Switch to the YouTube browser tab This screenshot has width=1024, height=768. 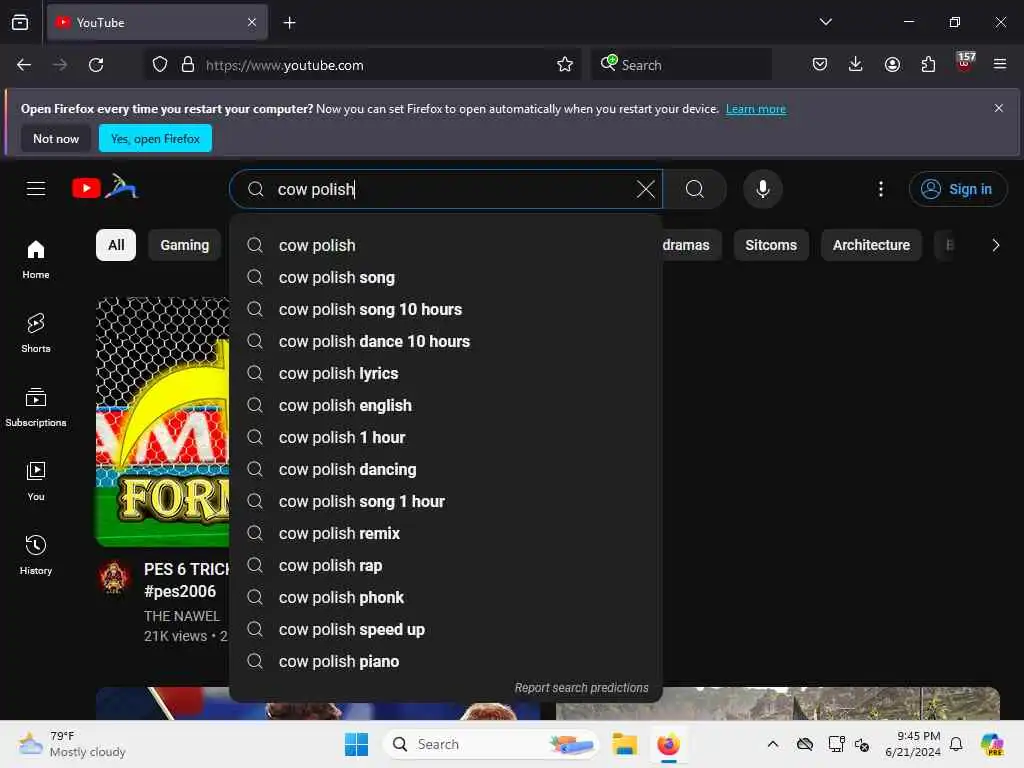[157, 22]
